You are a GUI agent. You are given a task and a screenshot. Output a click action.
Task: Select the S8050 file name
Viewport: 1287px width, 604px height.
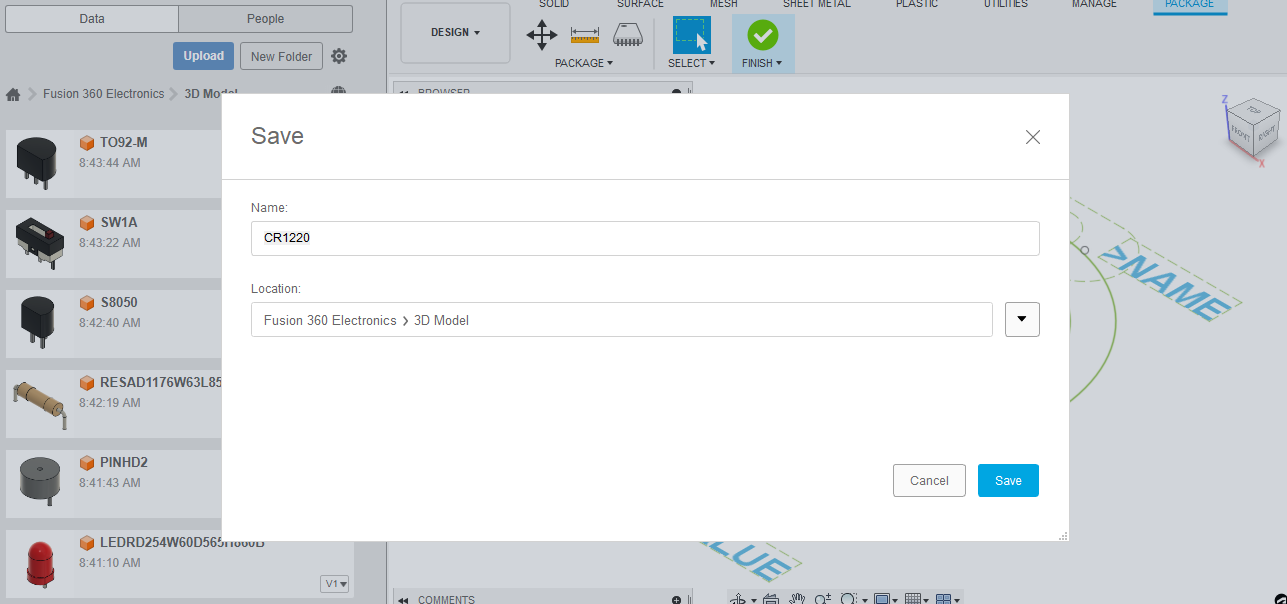(120, 303)
